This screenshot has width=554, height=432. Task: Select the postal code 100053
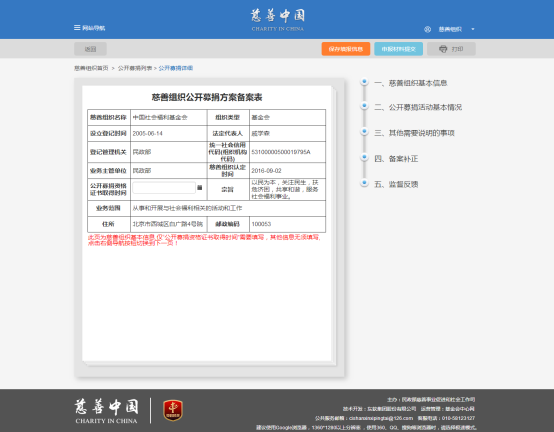(x=261, y=224)
